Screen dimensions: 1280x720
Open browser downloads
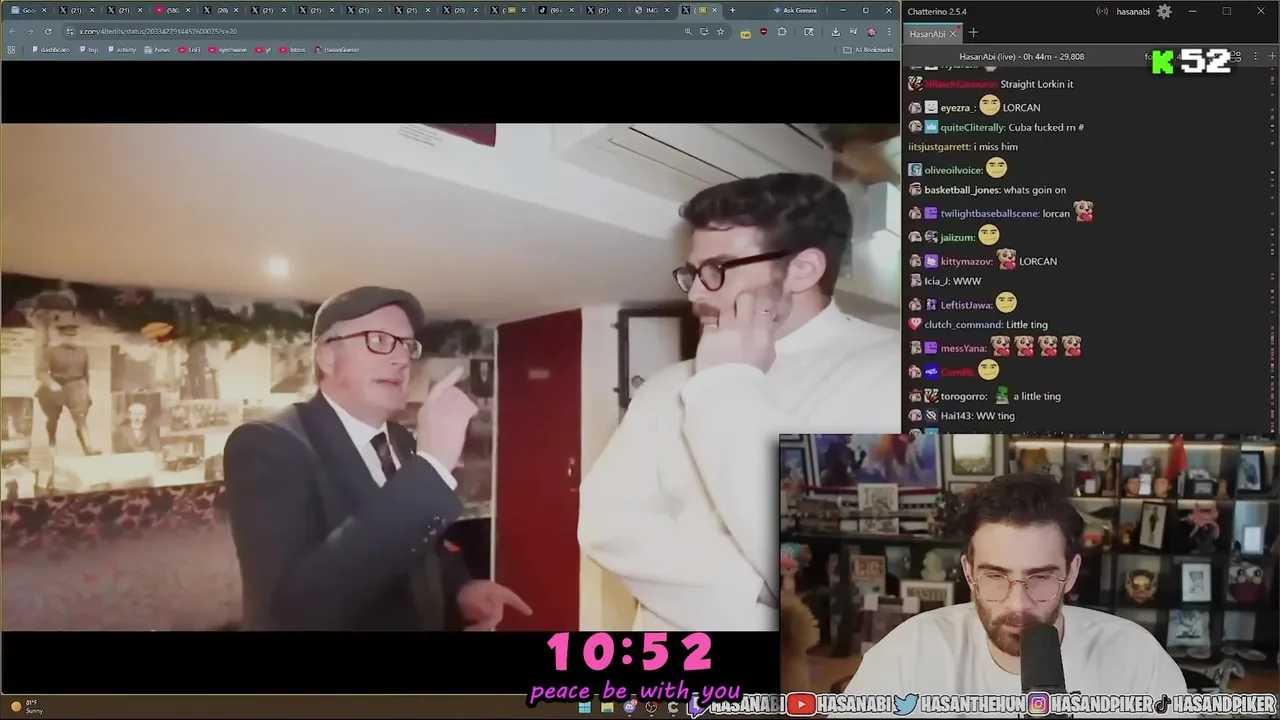[x=835, y=32]
